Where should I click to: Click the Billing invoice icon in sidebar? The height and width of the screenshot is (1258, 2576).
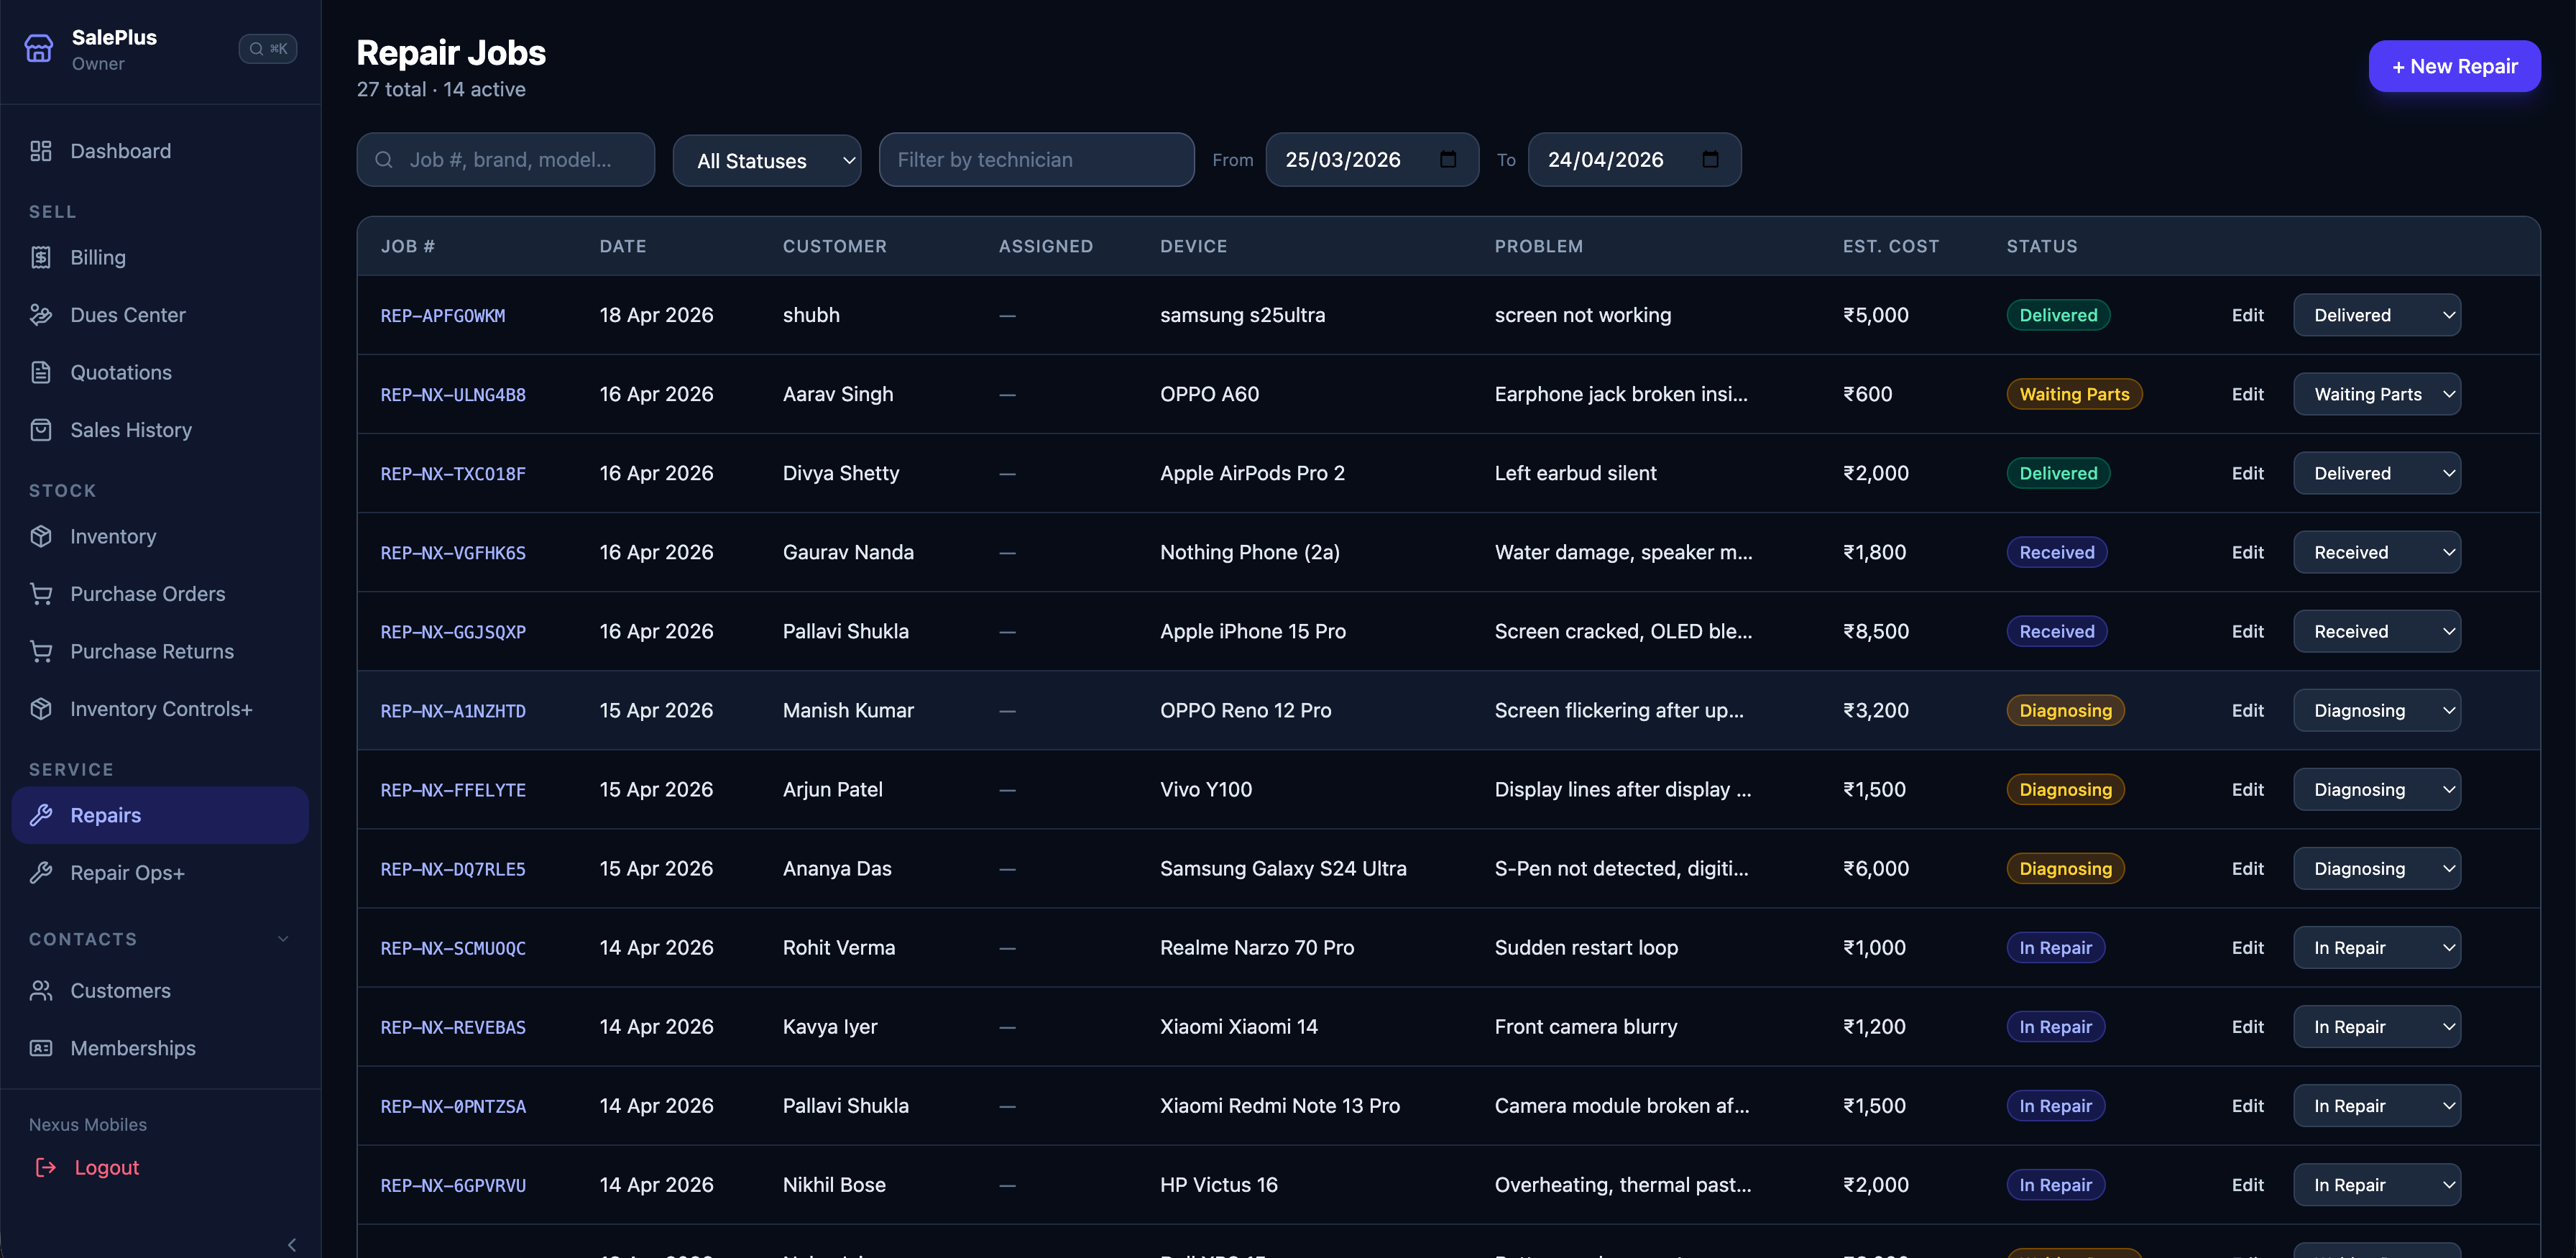tap(40, 257)
